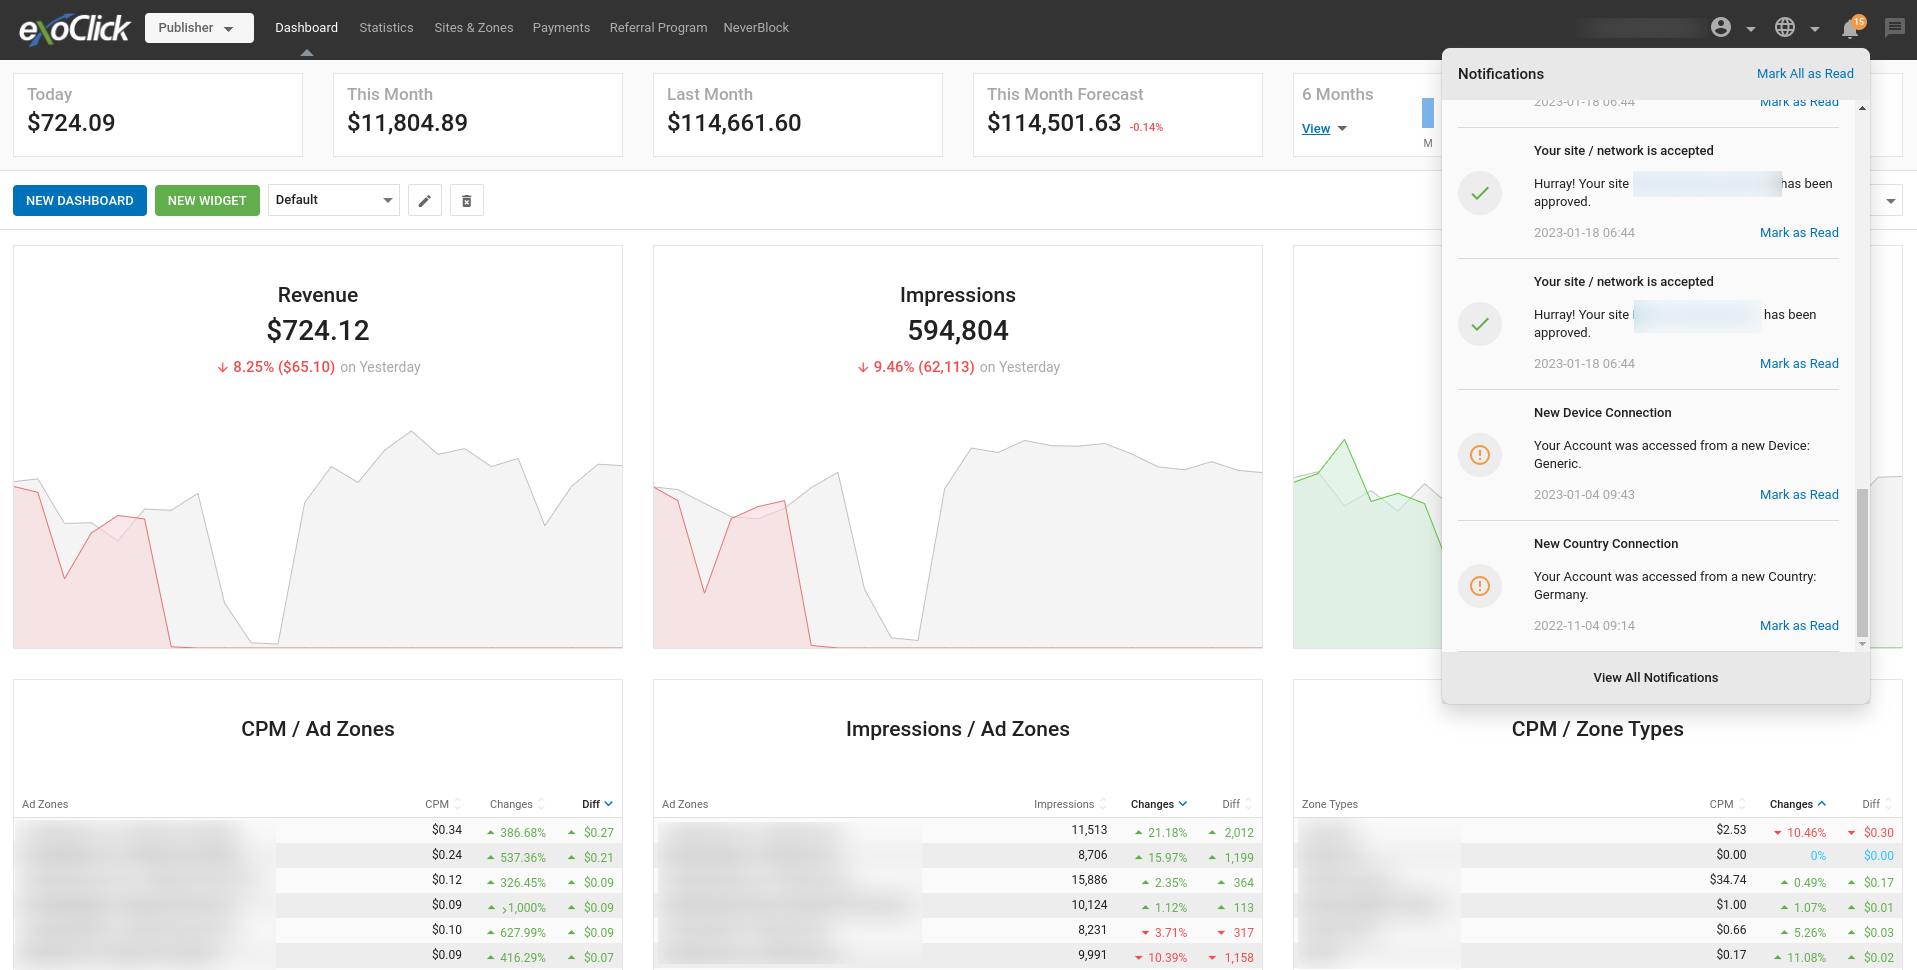Click the user account profile icon

pos(1721,28)
